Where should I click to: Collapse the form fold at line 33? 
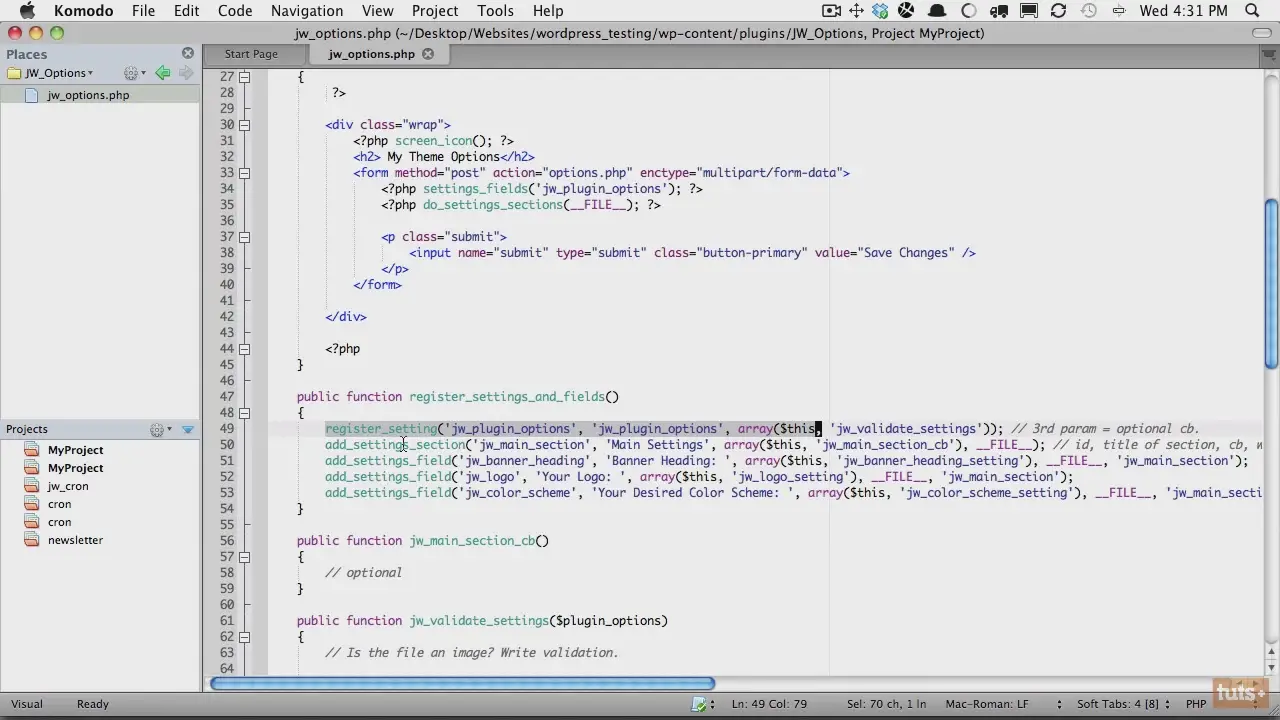click(x=244, y=173)
